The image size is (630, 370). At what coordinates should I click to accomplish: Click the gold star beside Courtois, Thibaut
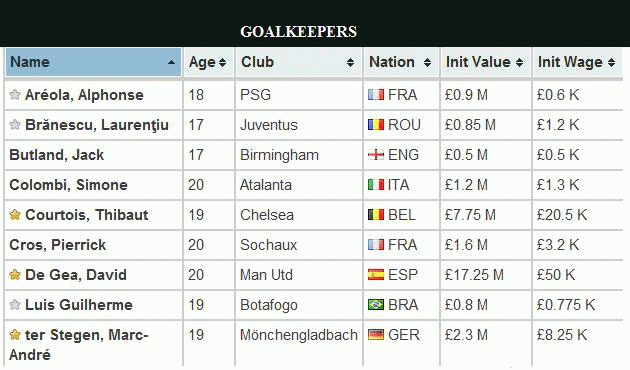pyautogui.click(x=15, y=215)
